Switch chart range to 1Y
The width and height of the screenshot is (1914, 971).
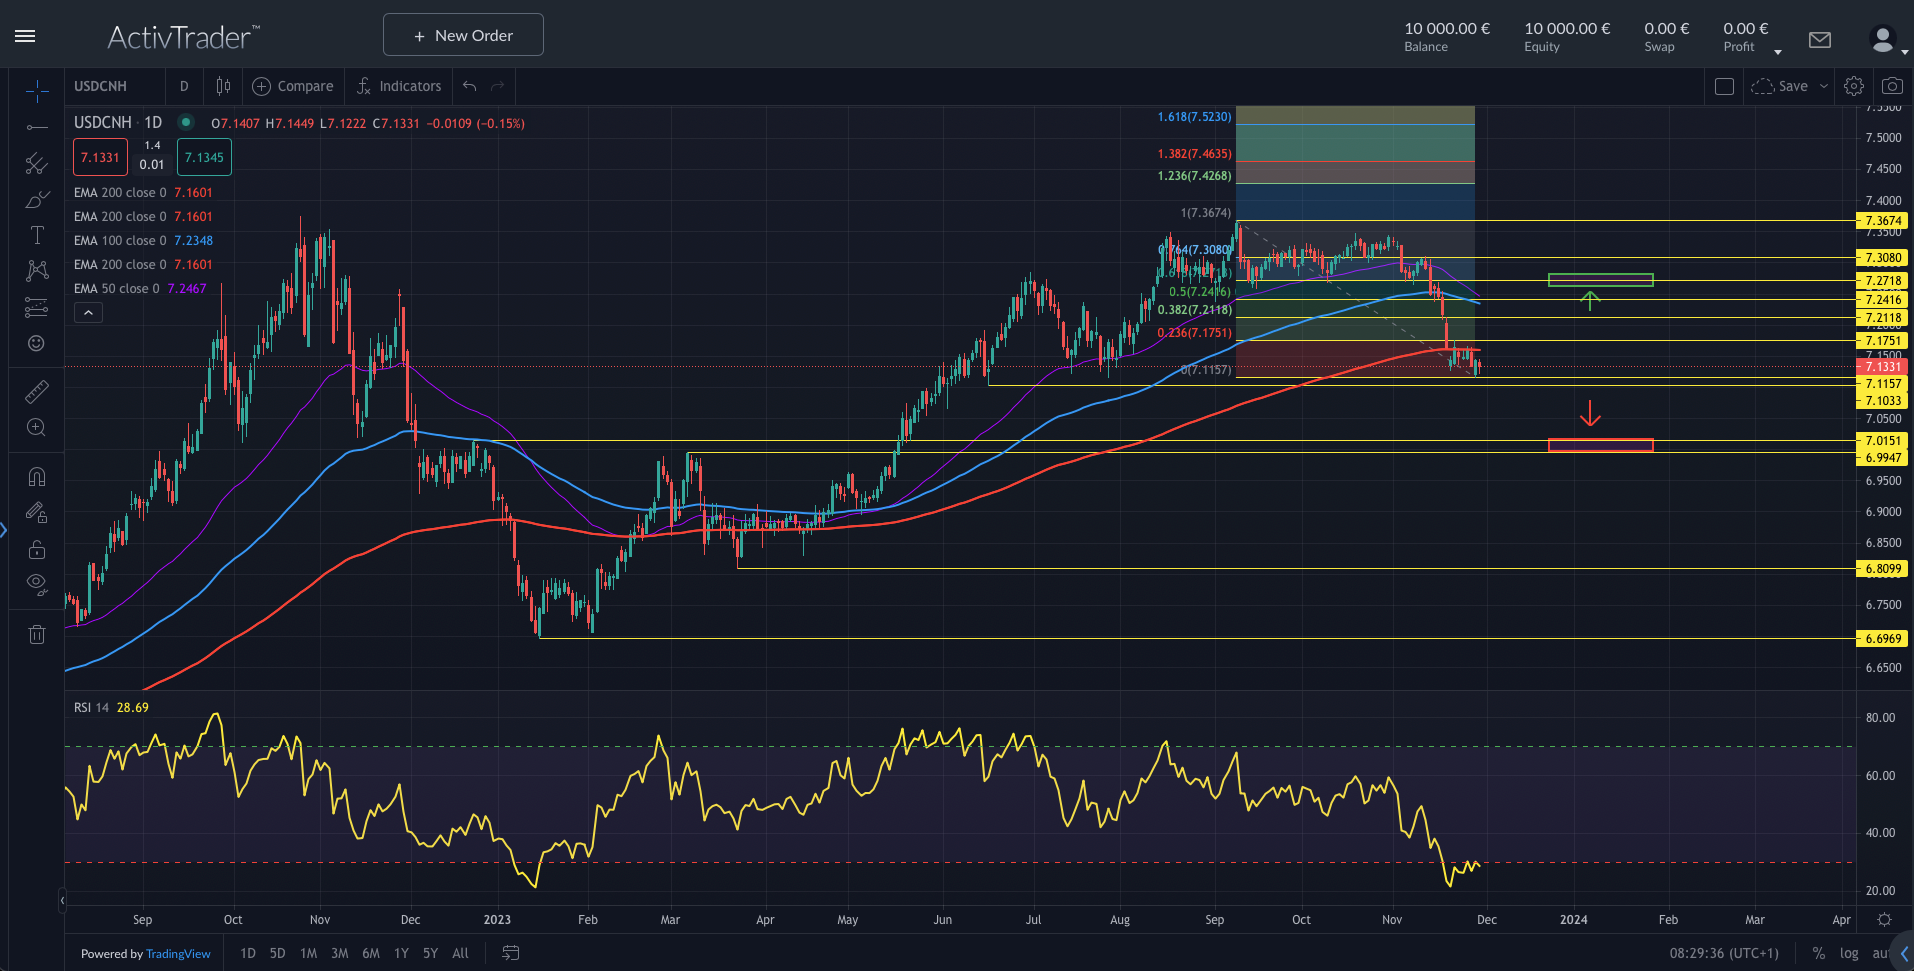[400, 953]
